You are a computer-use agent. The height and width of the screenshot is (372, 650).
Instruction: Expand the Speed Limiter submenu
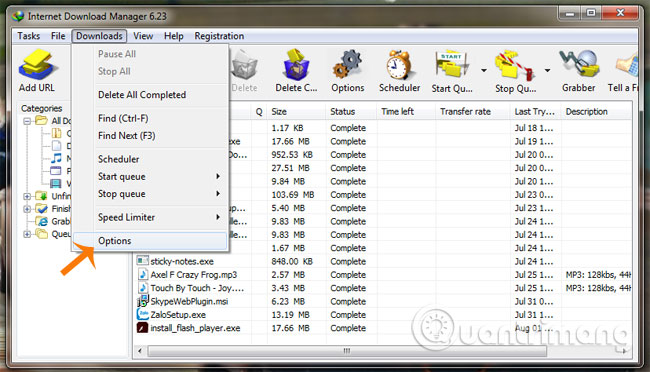[218, 217]
